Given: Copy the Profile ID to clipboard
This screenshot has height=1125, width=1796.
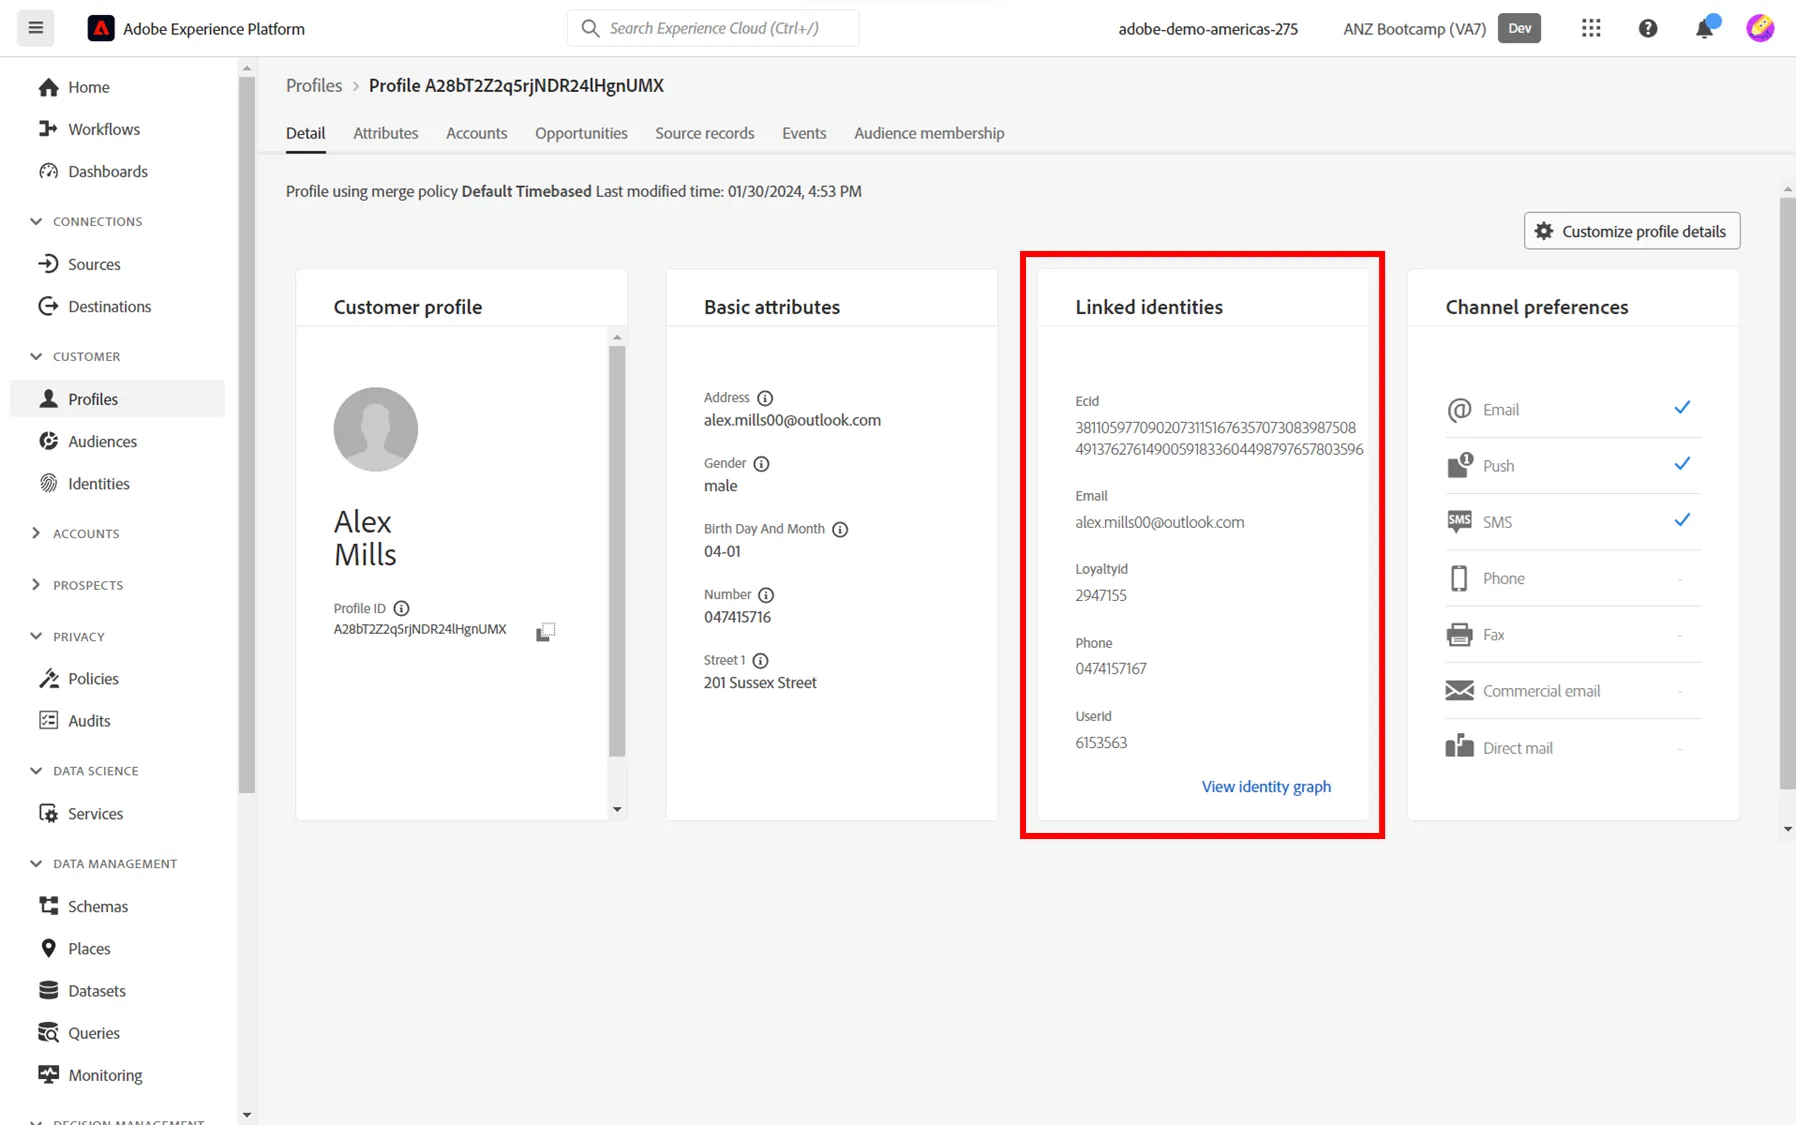Looking at the screenshot, I should pos(545,631).
